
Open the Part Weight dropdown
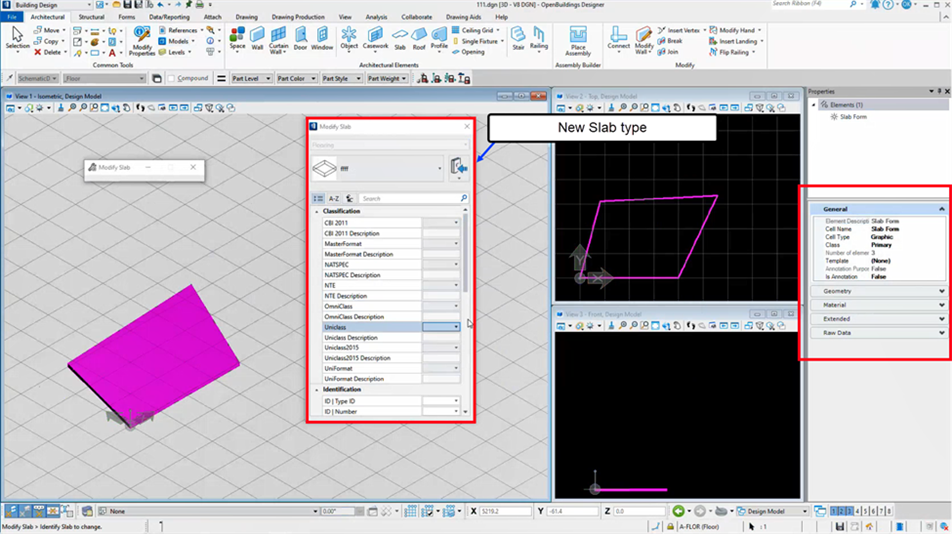click(387, 78)
